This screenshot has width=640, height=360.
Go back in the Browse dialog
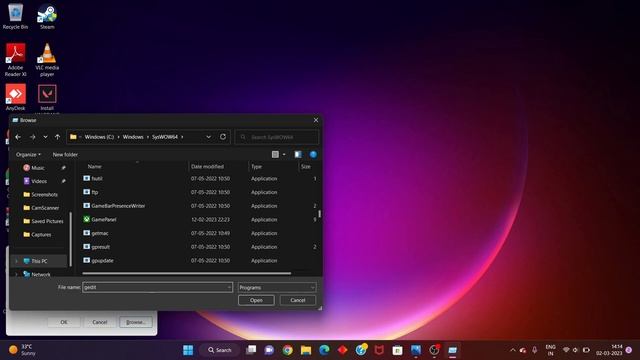[18, 137]
